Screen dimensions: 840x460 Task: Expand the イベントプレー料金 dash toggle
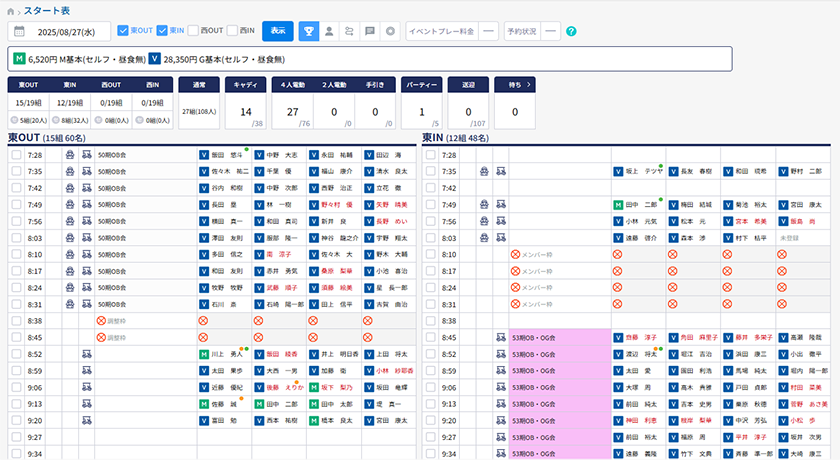coord(488,31)
